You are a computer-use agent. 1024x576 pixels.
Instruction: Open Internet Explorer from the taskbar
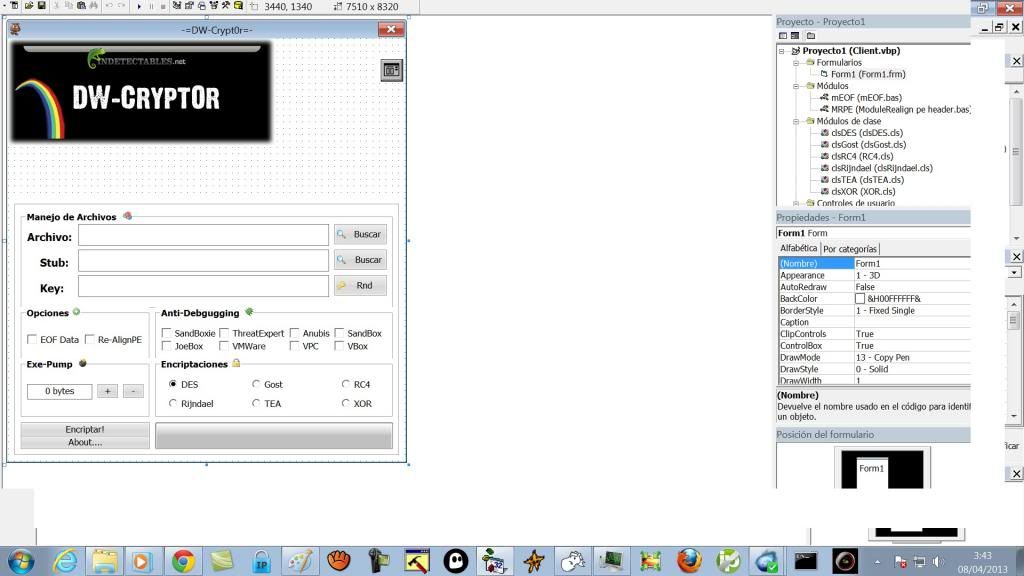(65, 561)
